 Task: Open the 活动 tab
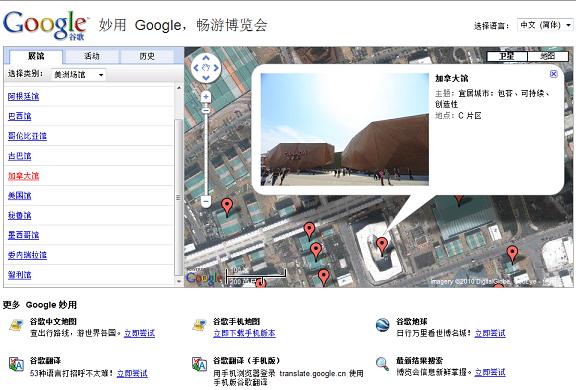(x=91, y=56)
